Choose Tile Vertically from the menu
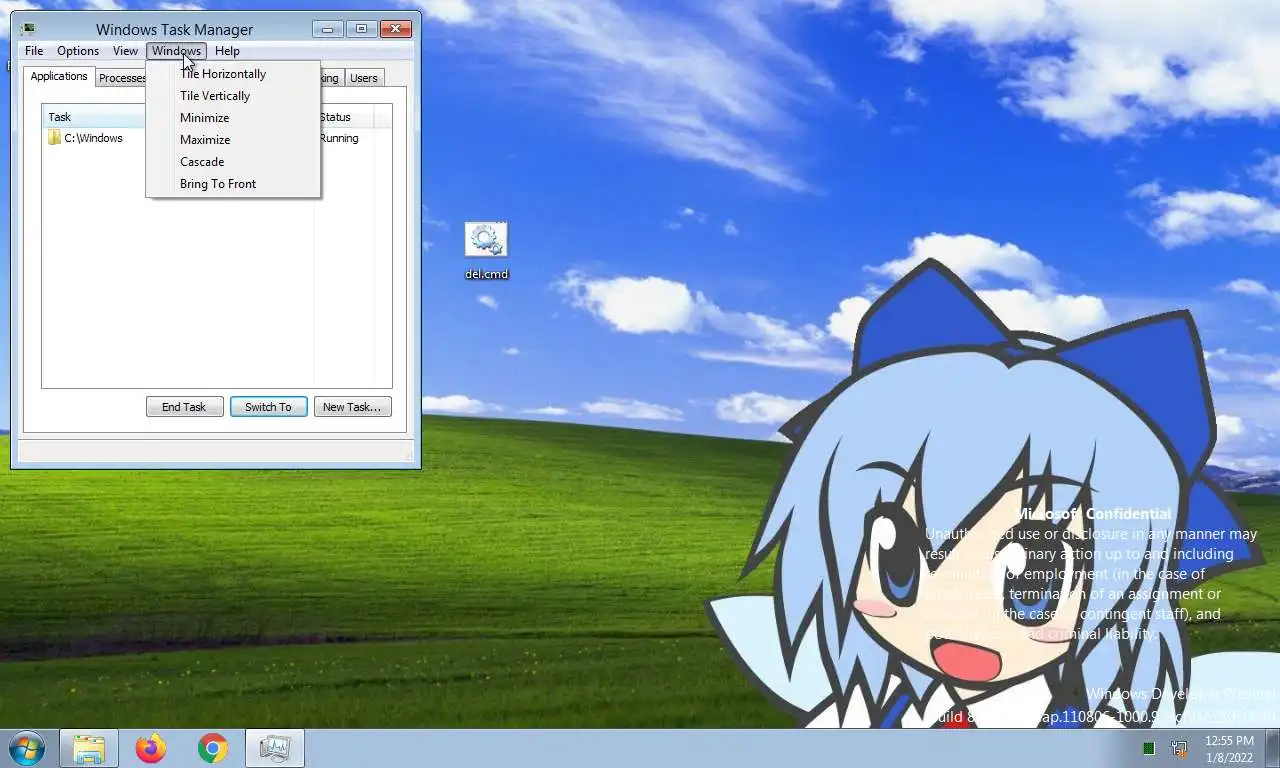This screenshot has width=1280, height=768. click(x=233, y=96)
